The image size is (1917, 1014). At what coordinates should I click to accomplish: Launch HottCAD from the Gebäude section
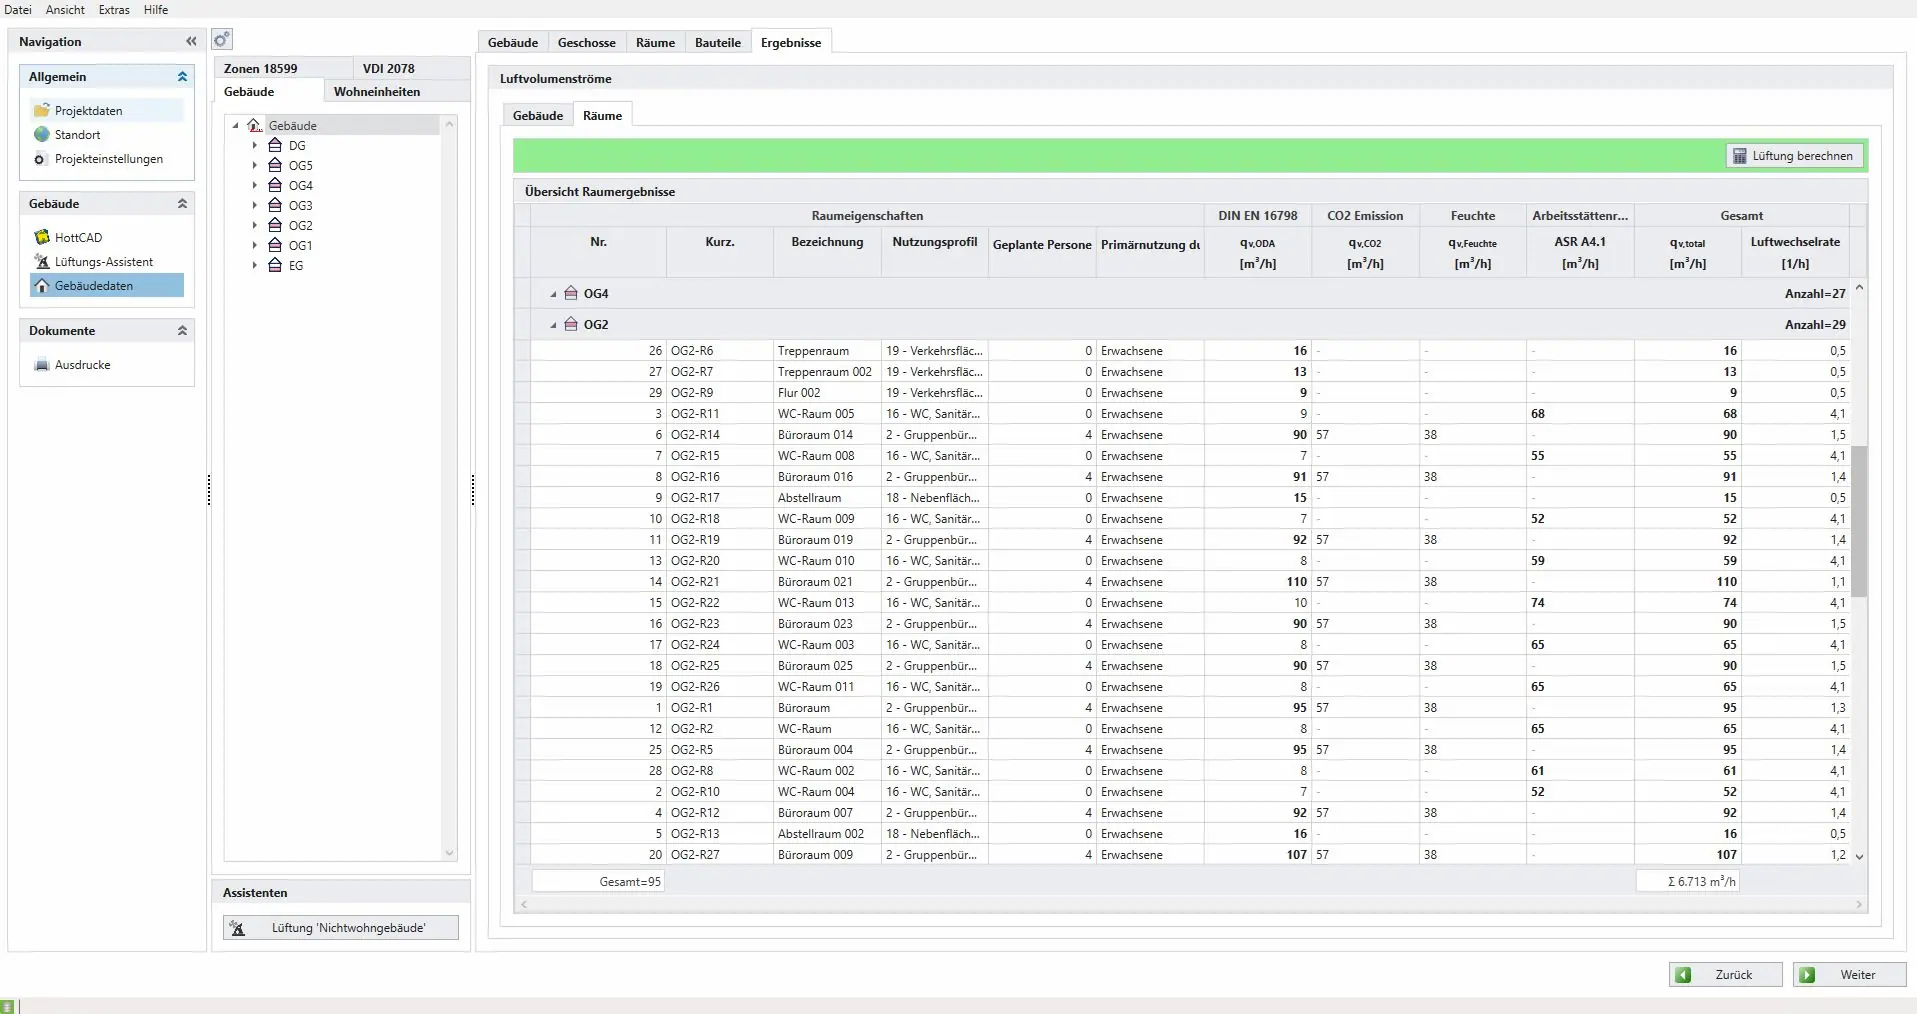coord(78,237)
